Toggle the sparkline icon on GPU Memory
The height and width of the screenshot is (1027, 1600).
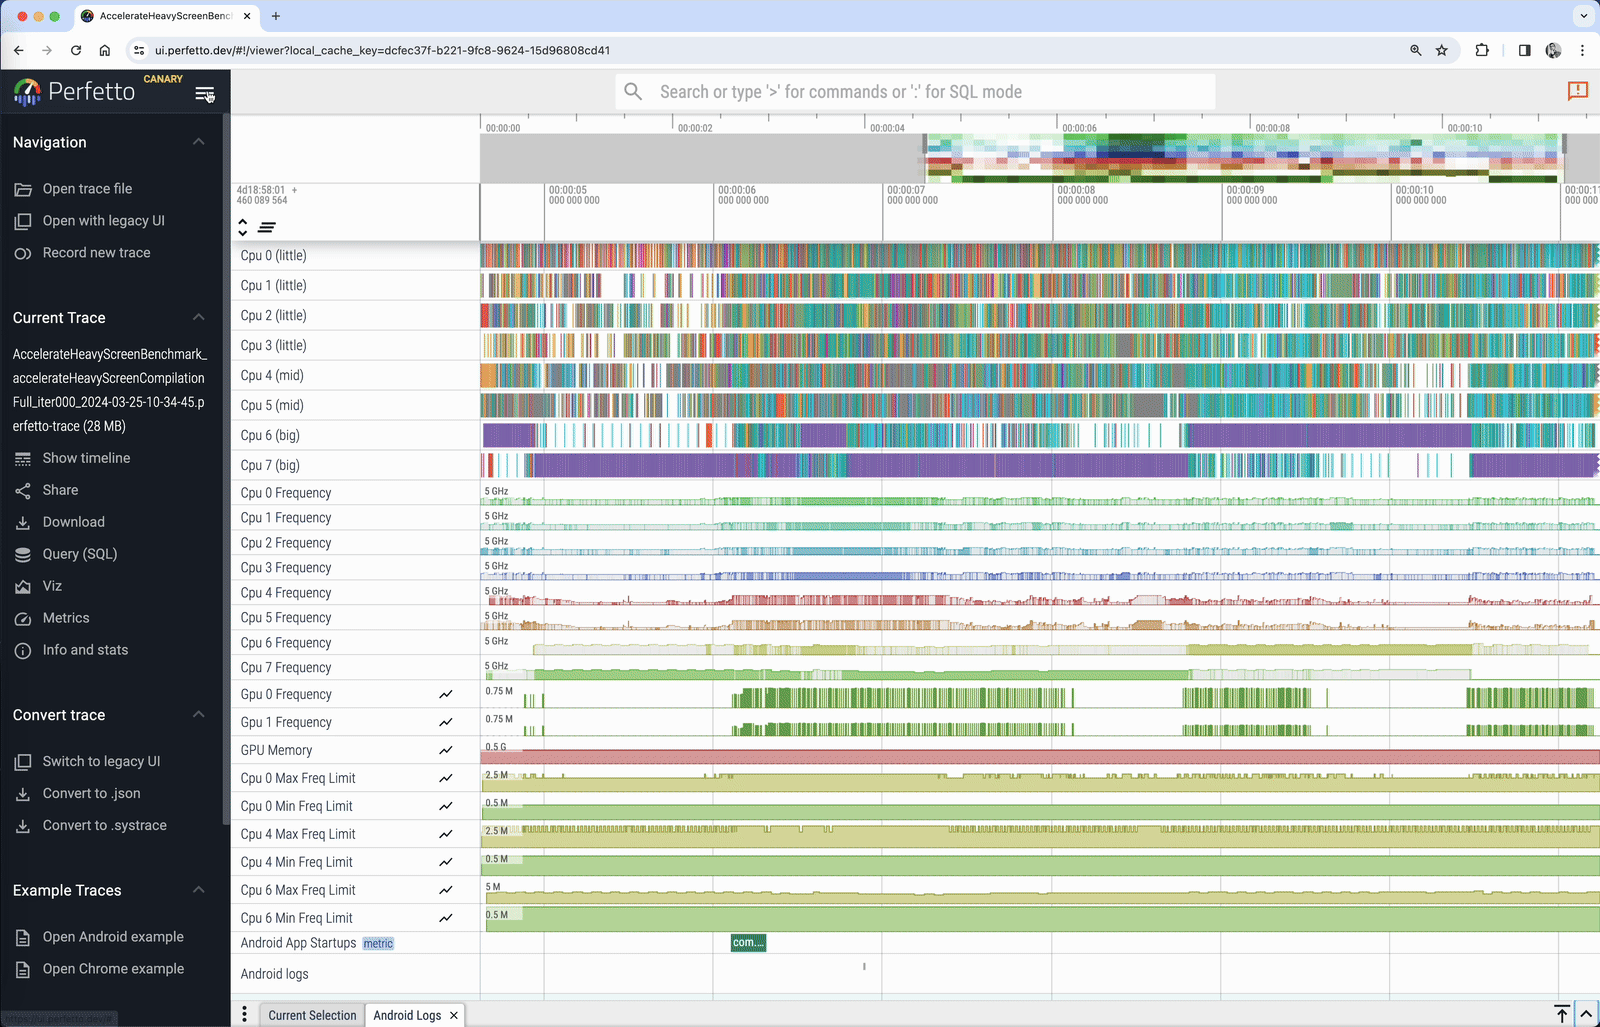pyautogui.click(x=446, y=750)
